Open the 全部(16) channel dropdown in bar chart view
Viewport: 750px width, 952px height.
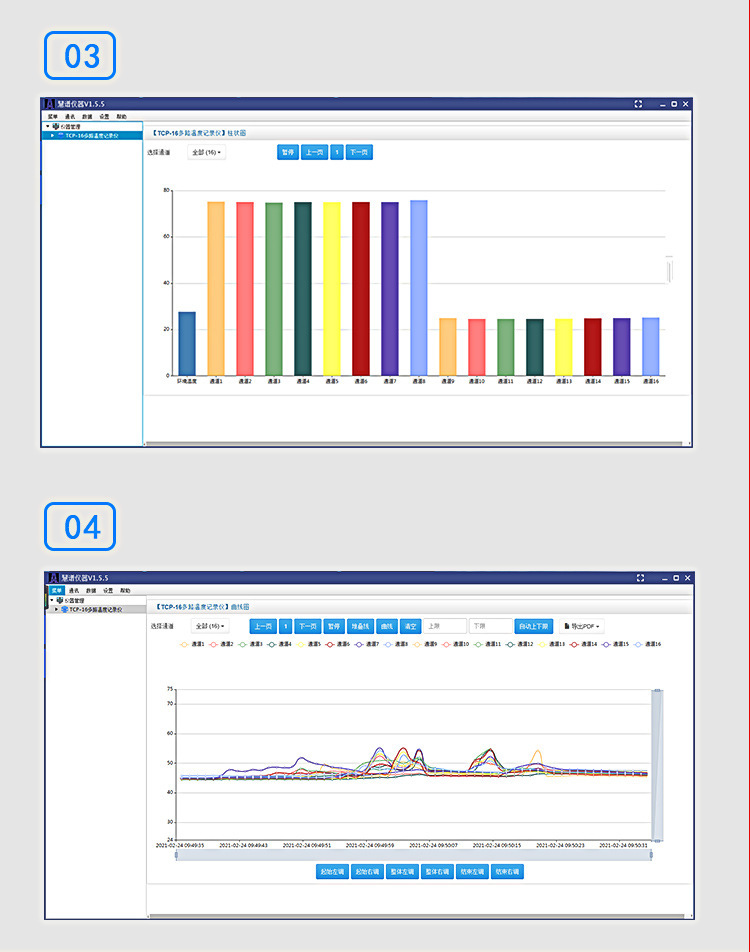[206, 152]
